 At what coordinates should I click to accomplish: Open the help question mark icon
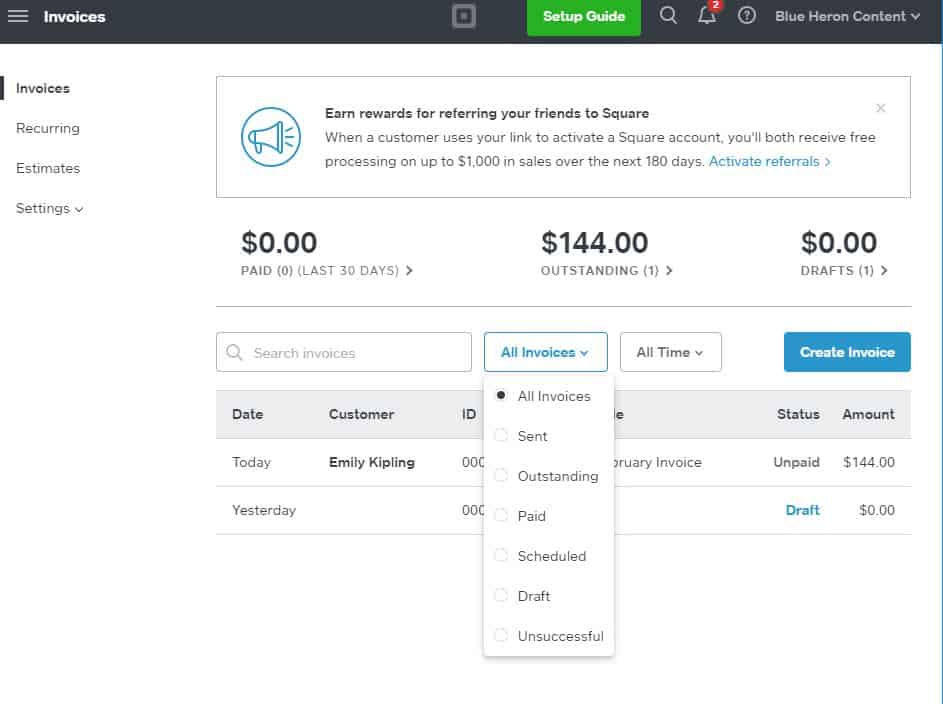[x=746, y=16]
